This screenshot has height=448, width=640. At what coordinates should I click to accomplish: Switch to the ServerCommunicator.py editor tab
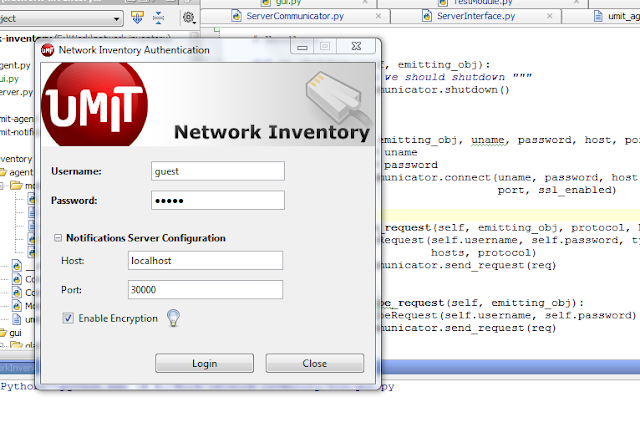[x=295, y=16]
